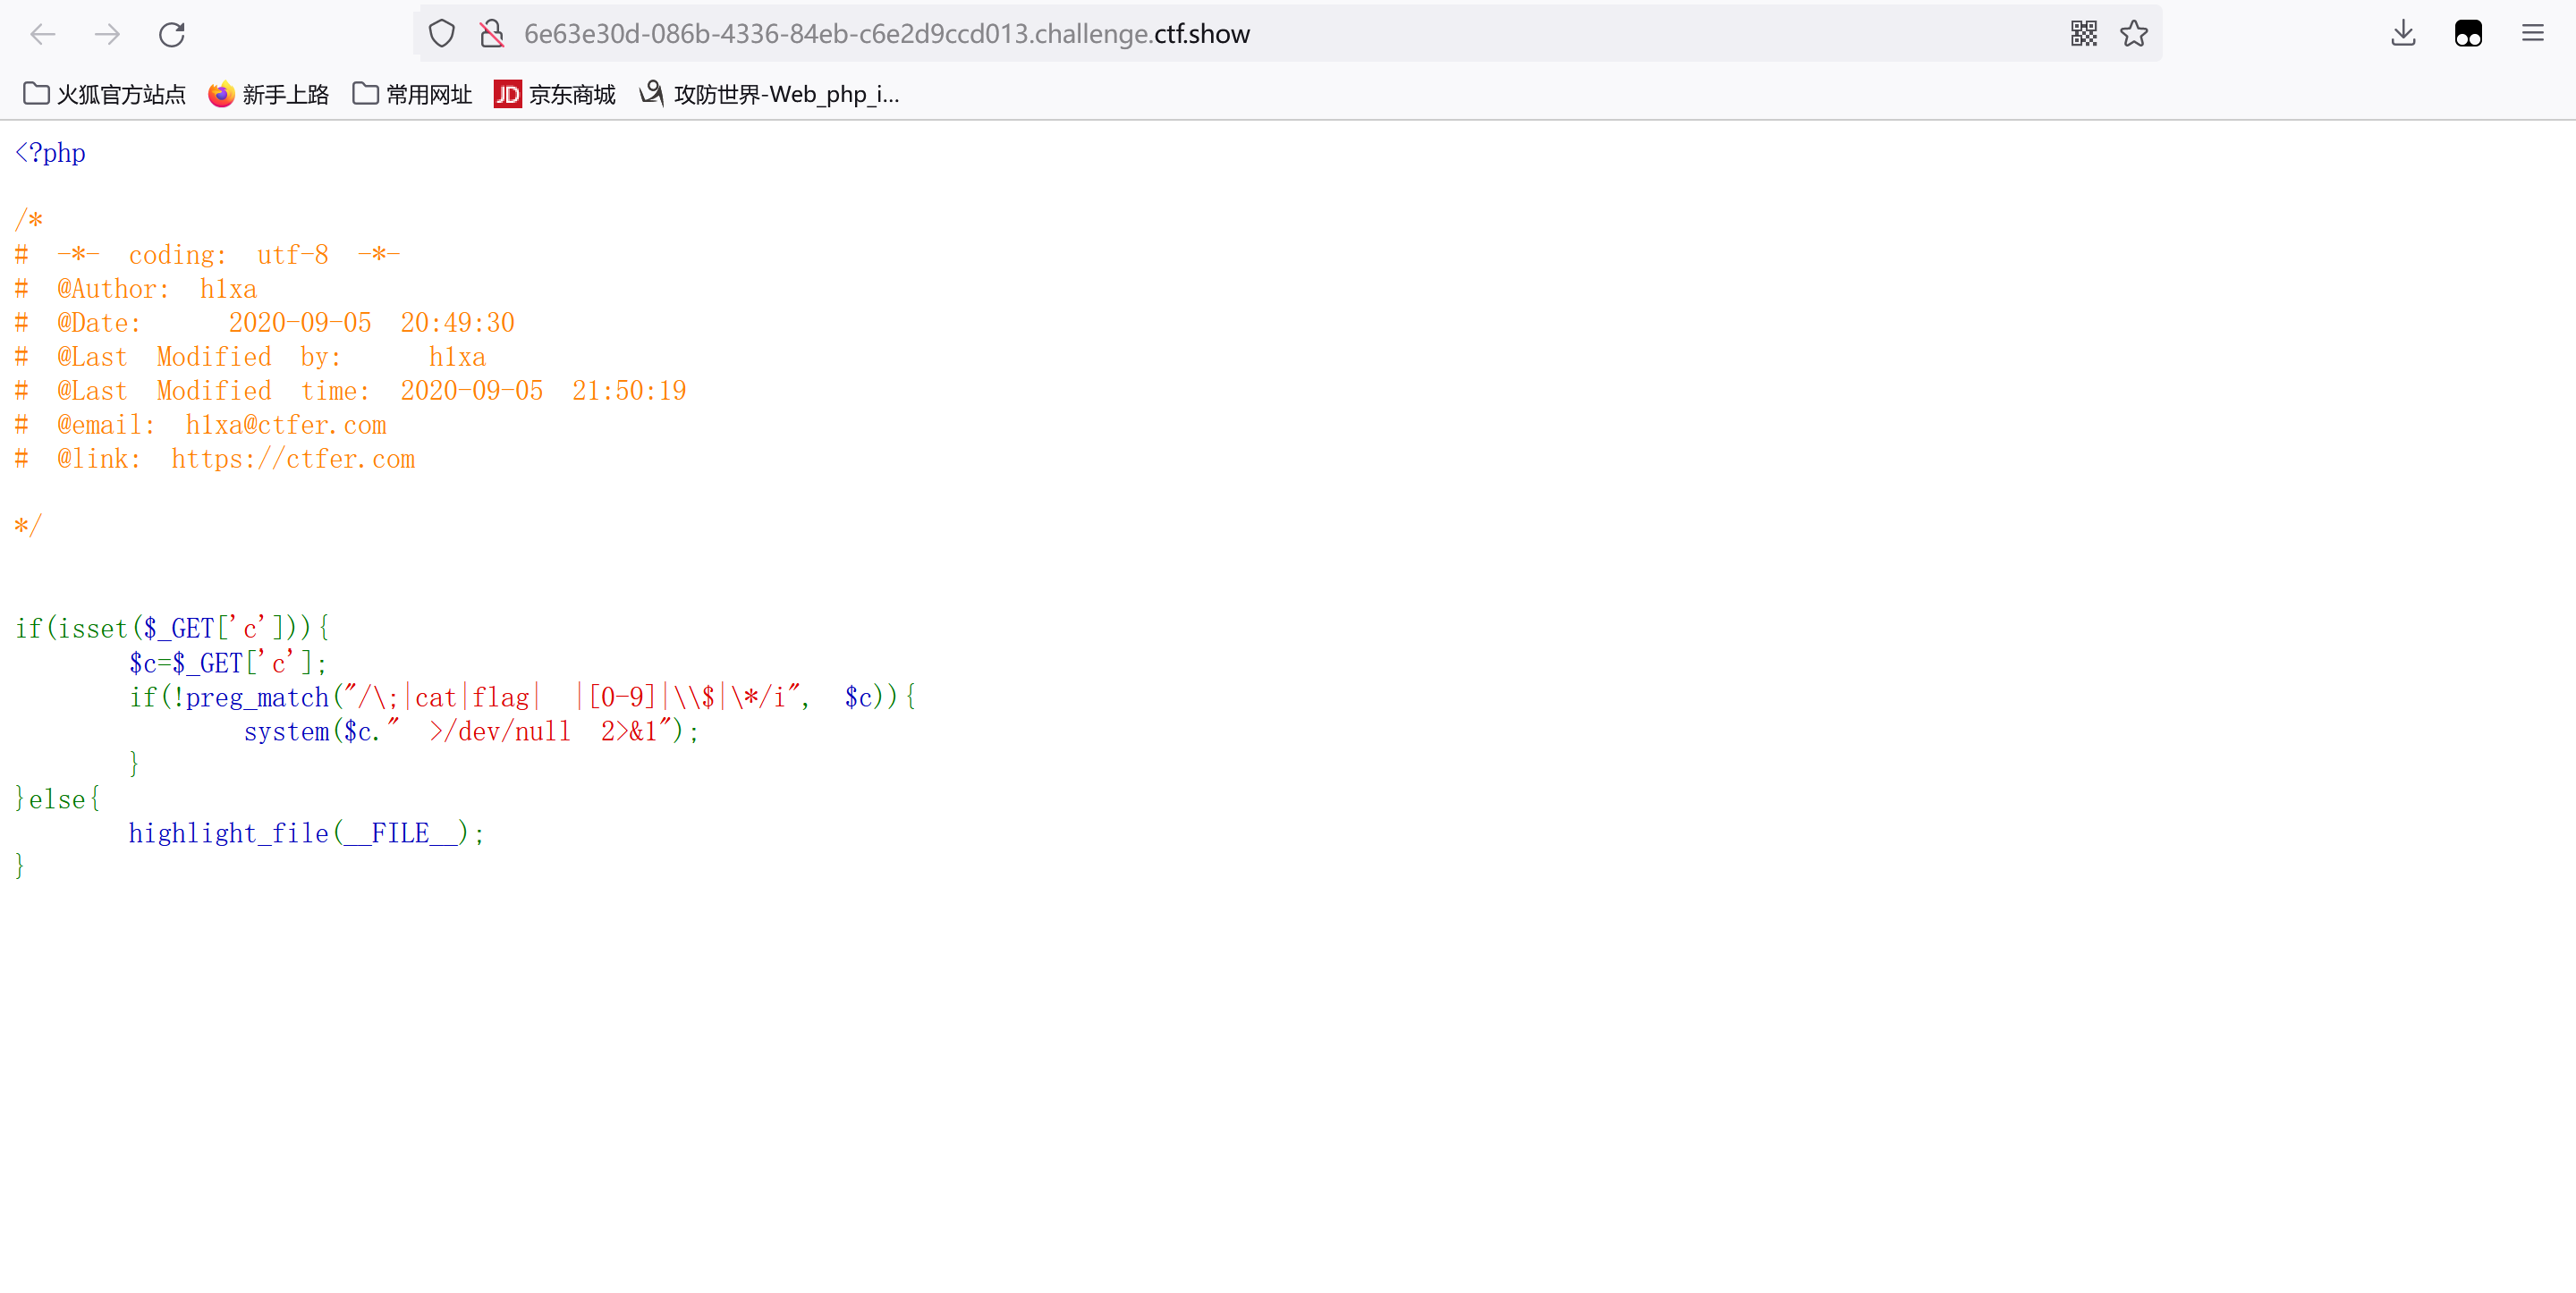The image size is (2576, 1293).
Task: Open the 新手上路 bookmark
Action: coord(268,94)
